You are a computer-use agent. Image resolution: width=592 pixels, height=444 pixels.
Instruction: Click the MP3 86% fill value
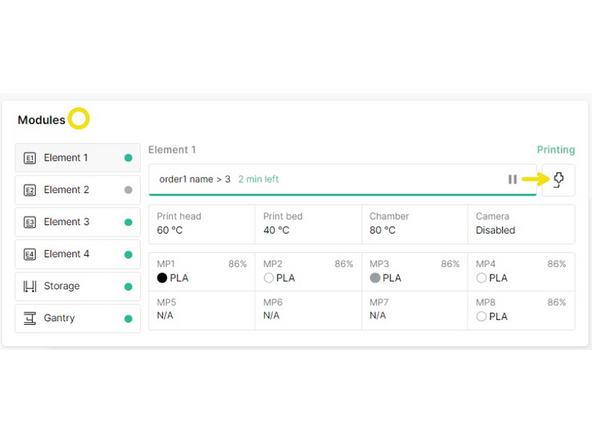[450, 264]
